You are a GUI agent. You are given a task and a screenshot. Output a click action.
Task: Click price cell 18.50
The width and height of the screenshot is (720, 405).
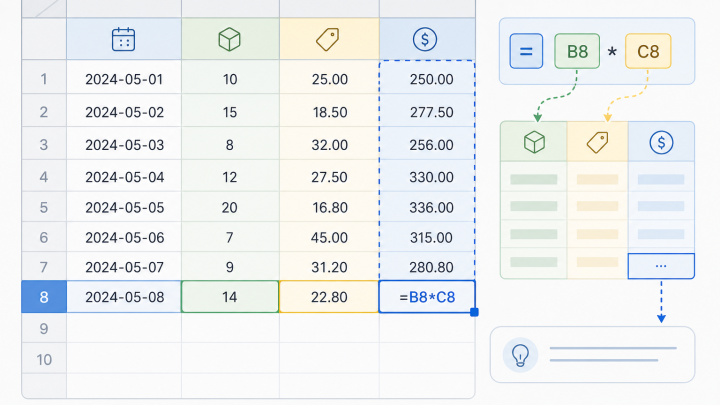click(329, 112)
